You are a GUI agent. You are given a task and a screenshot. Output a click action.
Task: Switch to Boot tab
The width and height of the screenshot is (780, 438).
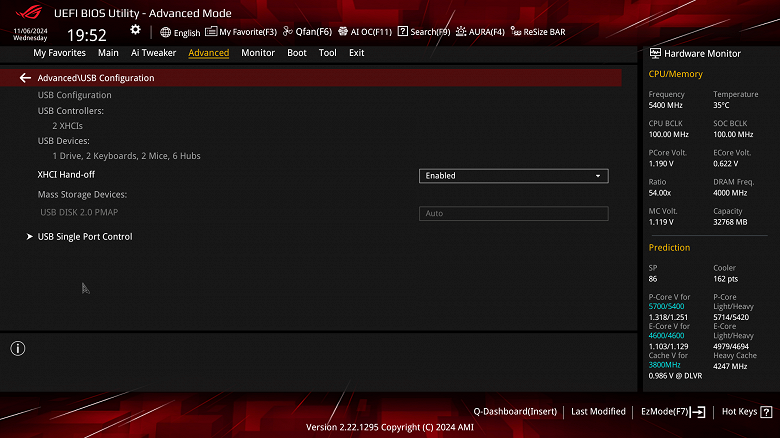coord(296,53)
